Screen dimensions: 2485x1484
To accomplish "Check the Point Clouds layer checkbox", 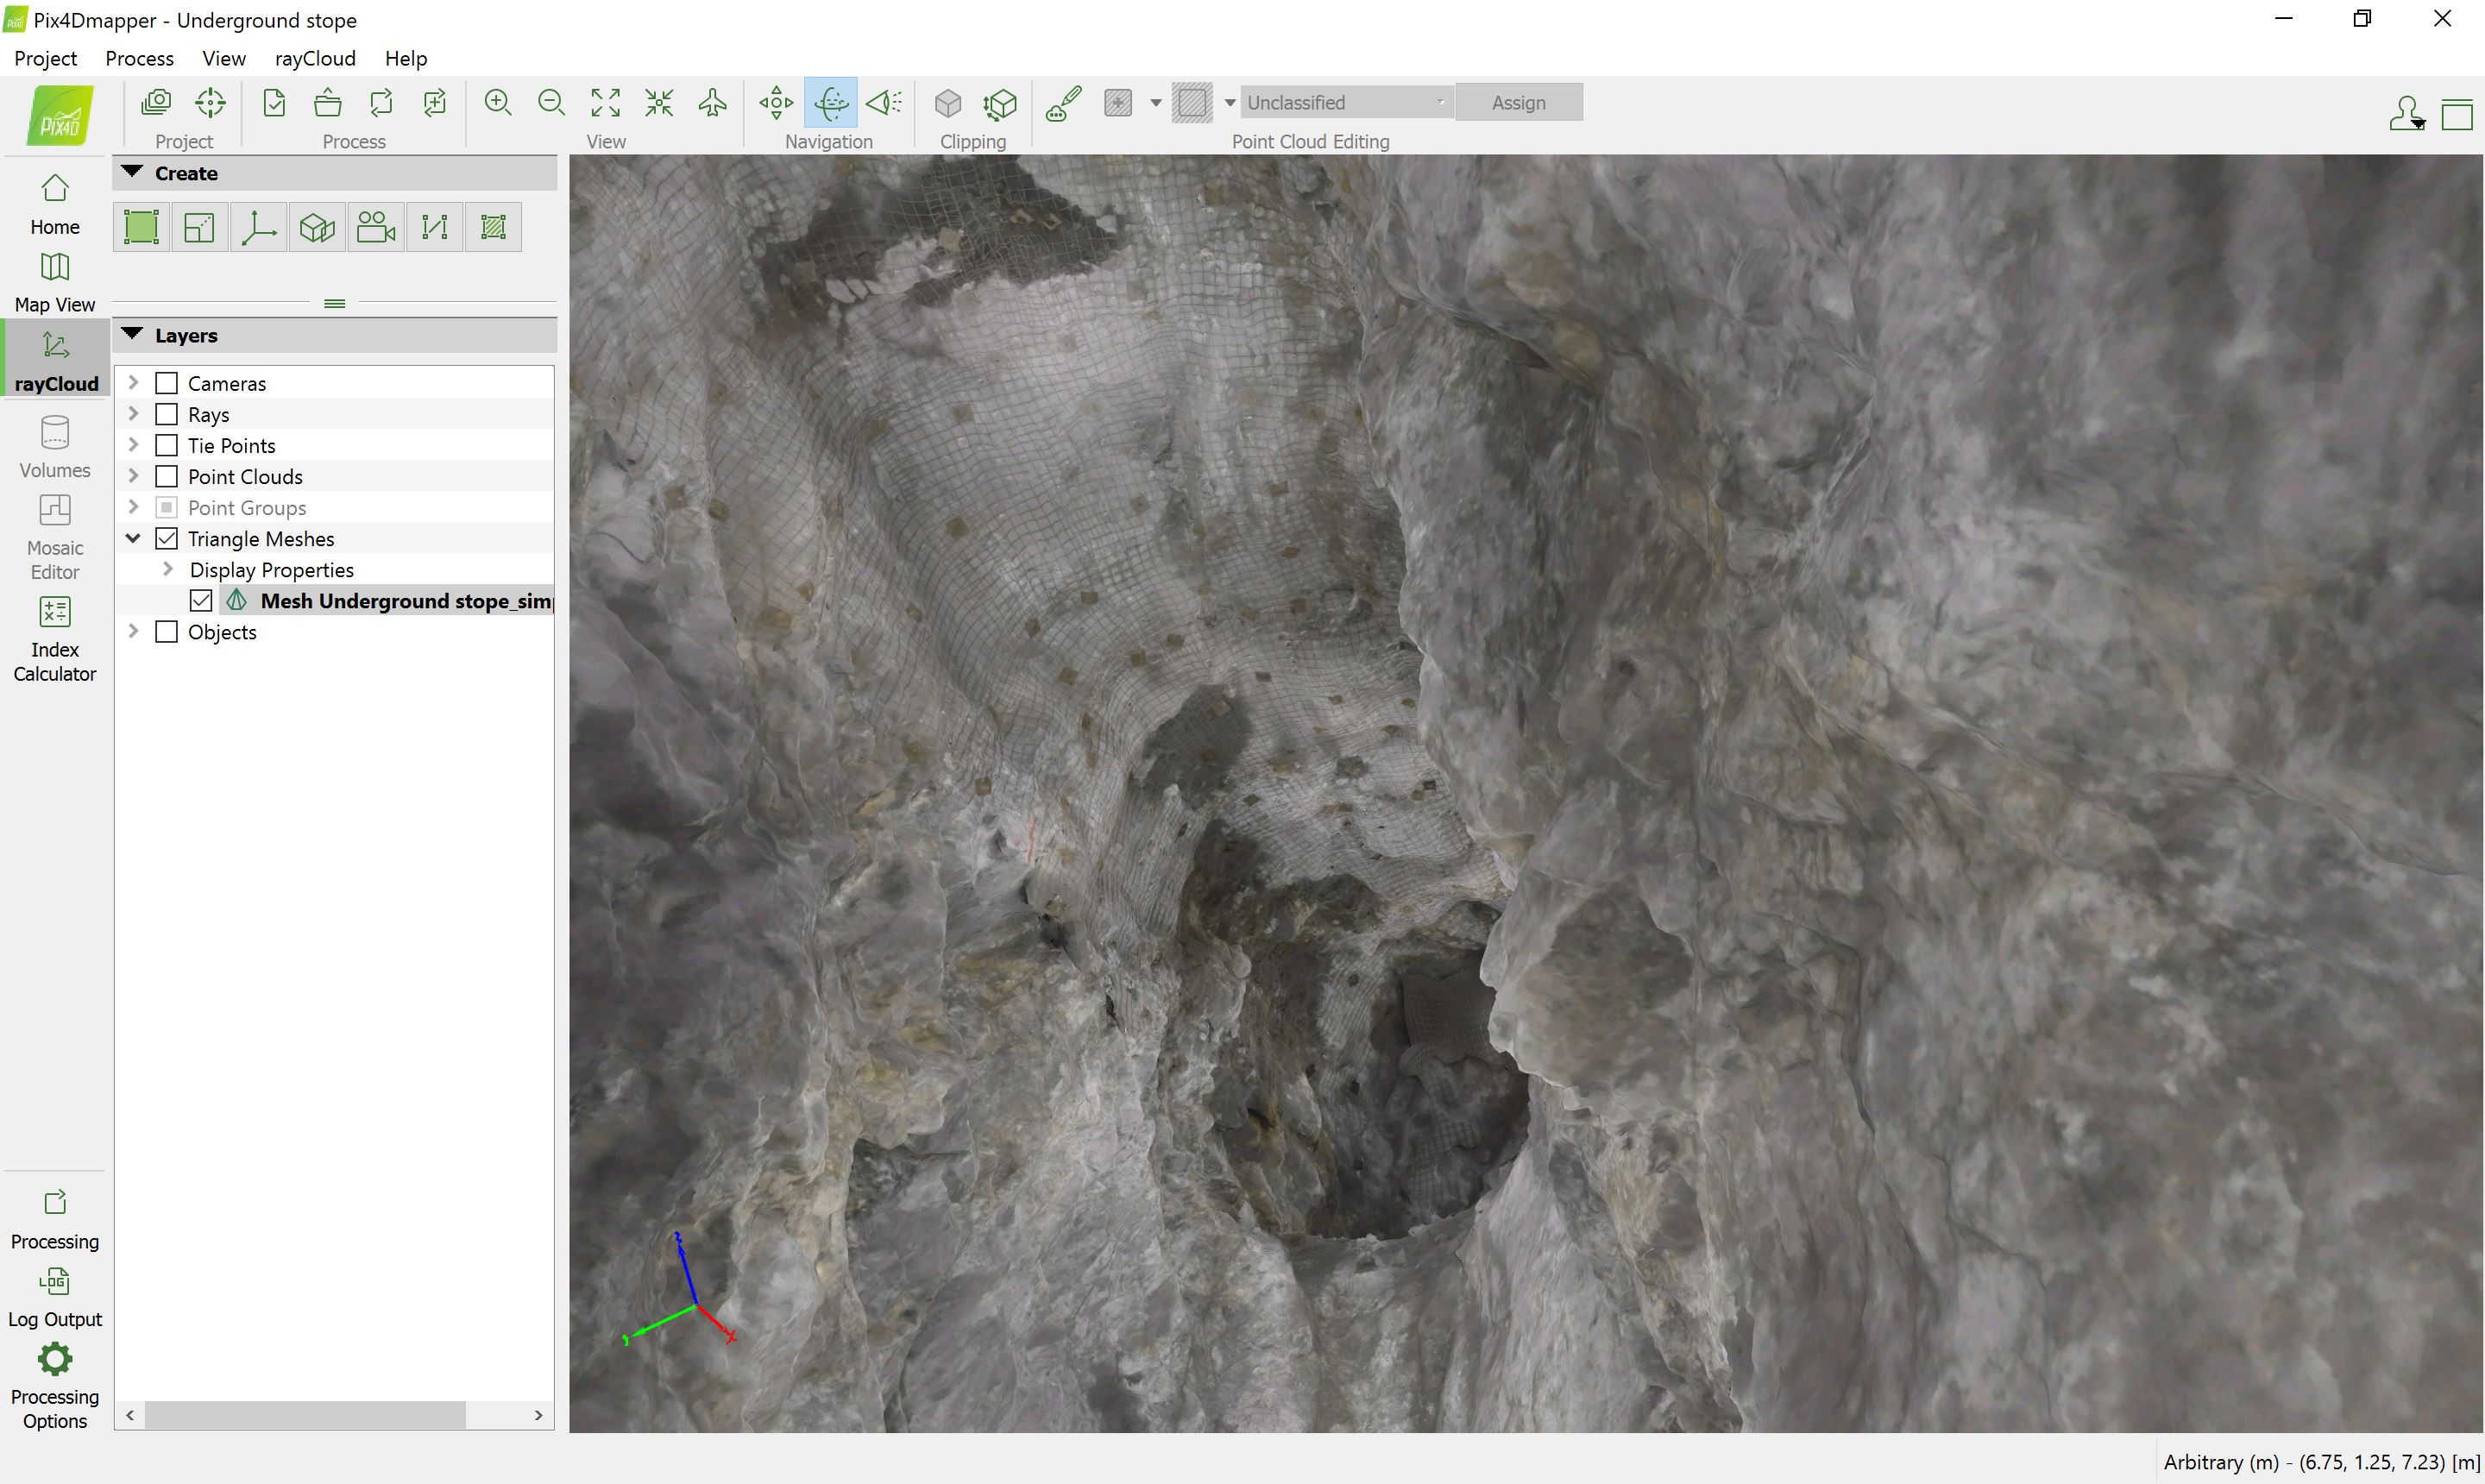I will (167, 476).
